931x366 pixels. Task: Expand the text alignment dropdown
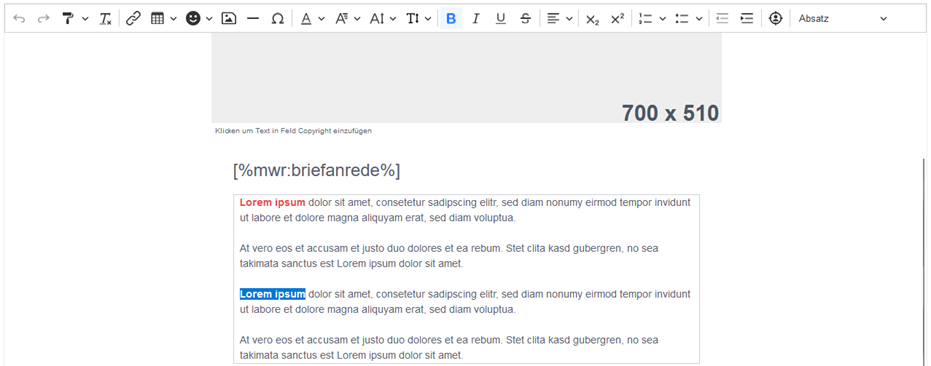569,19
